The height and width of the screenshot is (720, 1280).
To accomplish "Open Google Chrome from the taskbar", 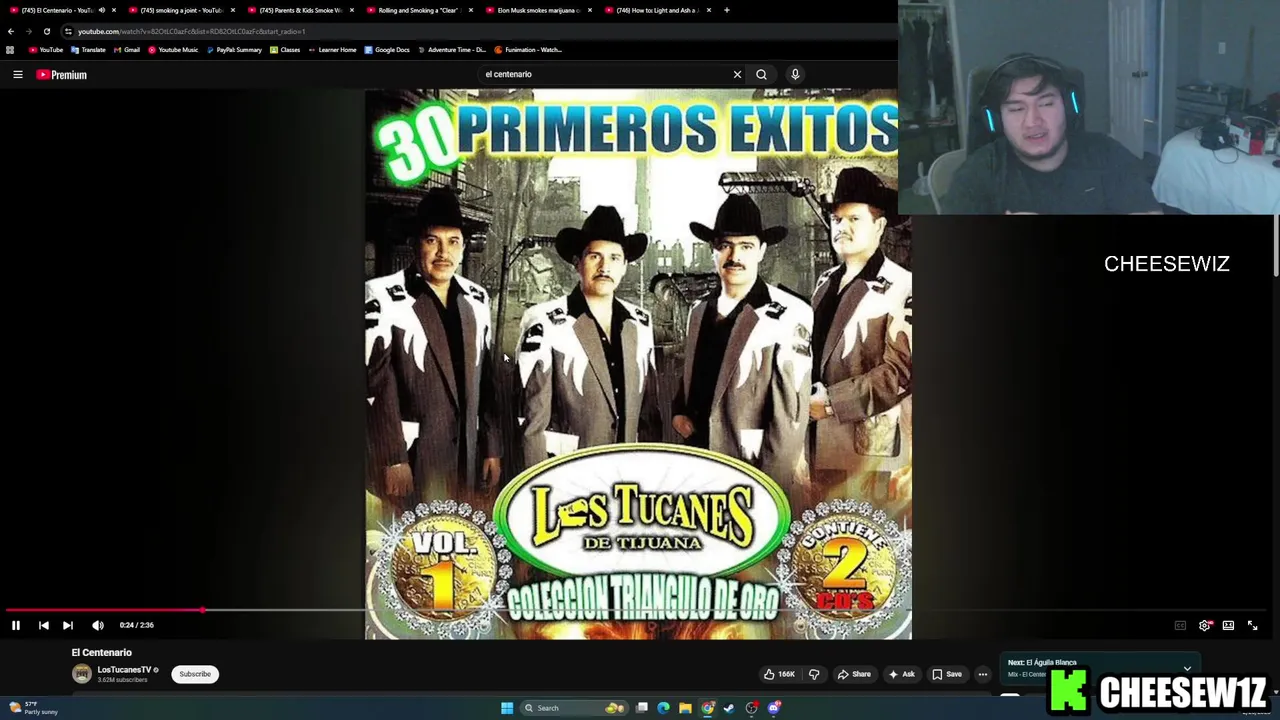I will pos(708,708).
